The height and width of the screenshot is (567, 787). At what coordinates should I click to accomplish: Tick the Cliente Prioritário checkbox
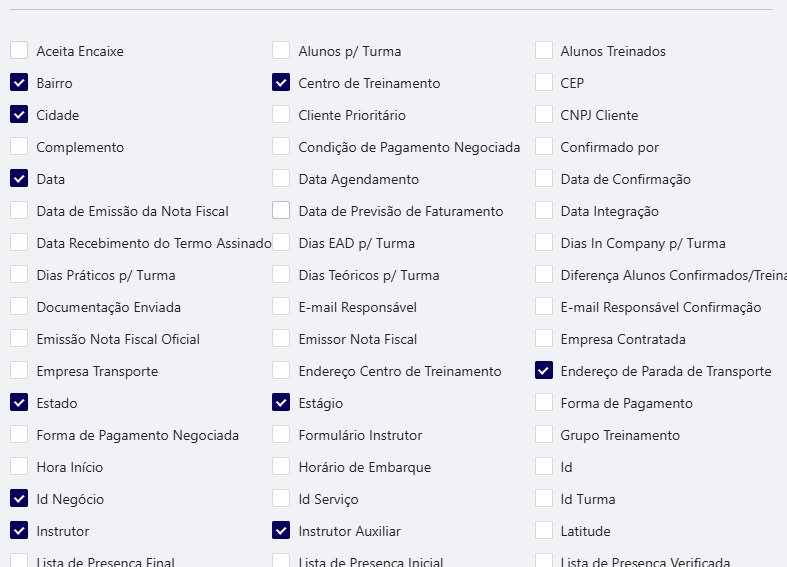(x=281, y=115)
